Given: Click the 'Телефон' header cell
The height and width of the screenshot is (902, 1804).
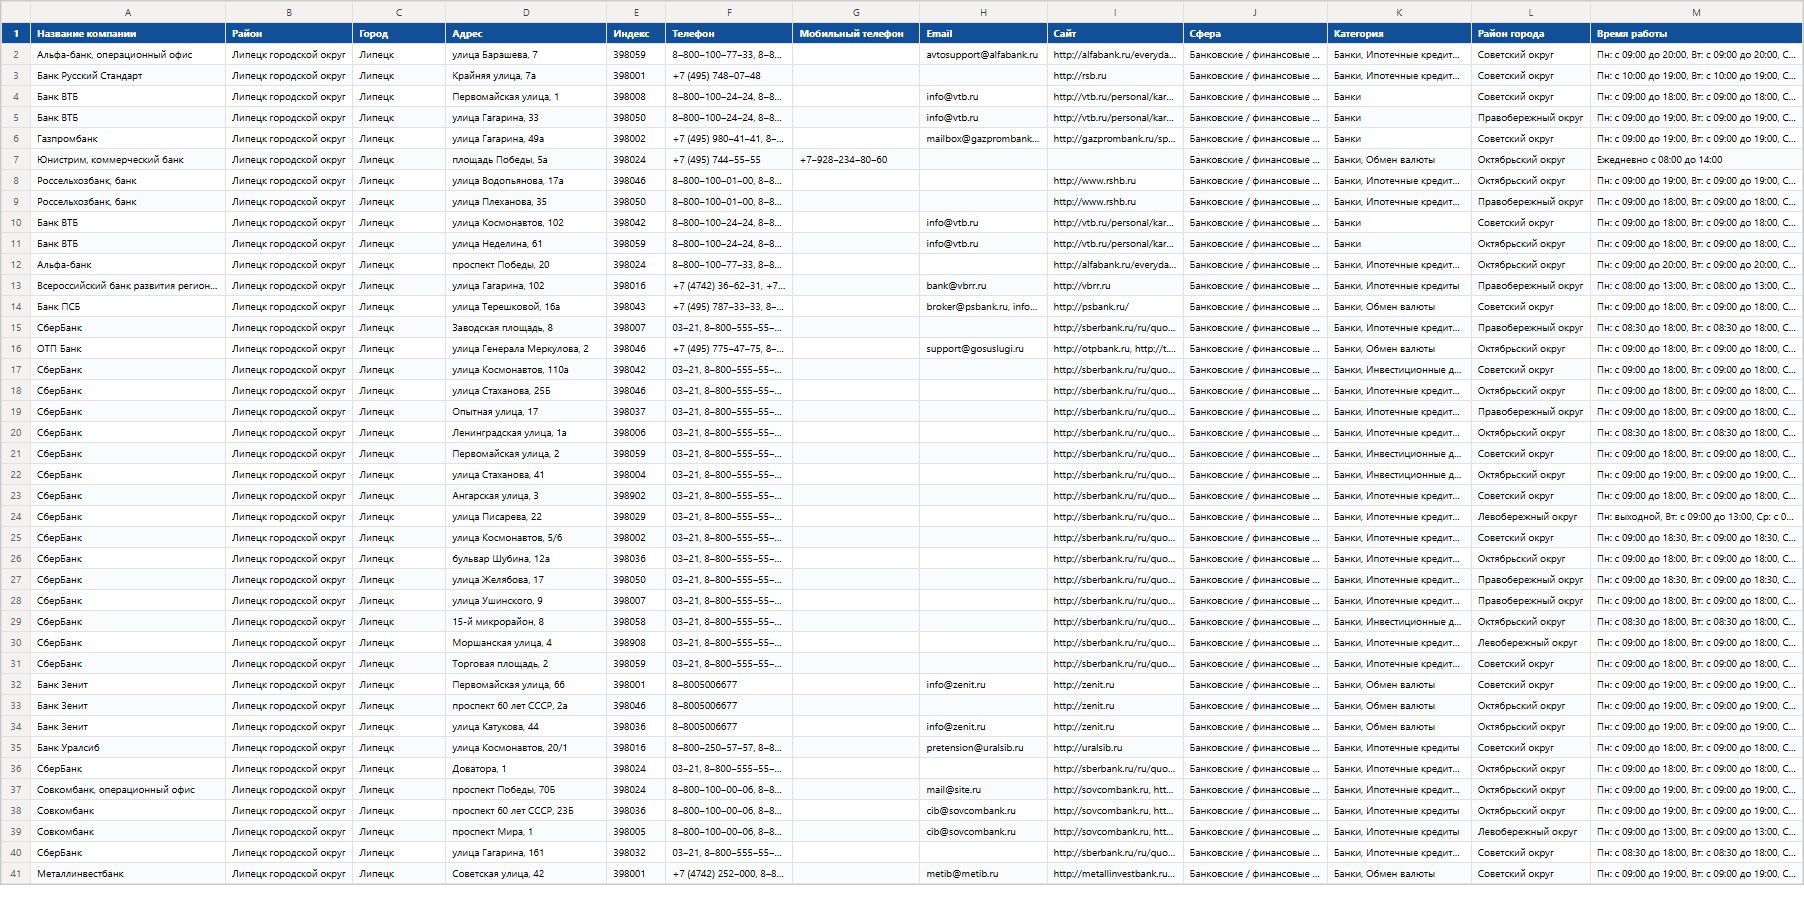Looking at the screenshot, I should click(729, 33).
